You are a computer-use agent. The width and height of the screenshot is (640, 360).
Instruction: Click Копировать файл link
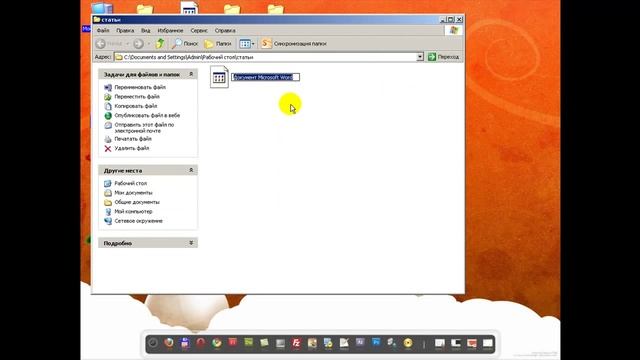coord(136,106)
